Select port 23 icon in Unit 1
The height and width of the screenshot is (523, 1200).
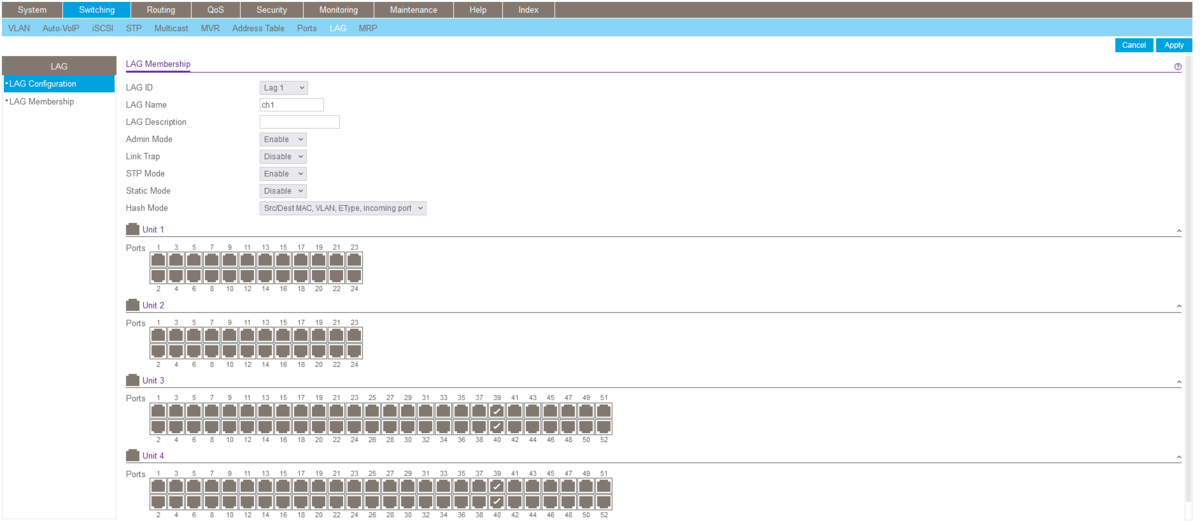[354, 260]
